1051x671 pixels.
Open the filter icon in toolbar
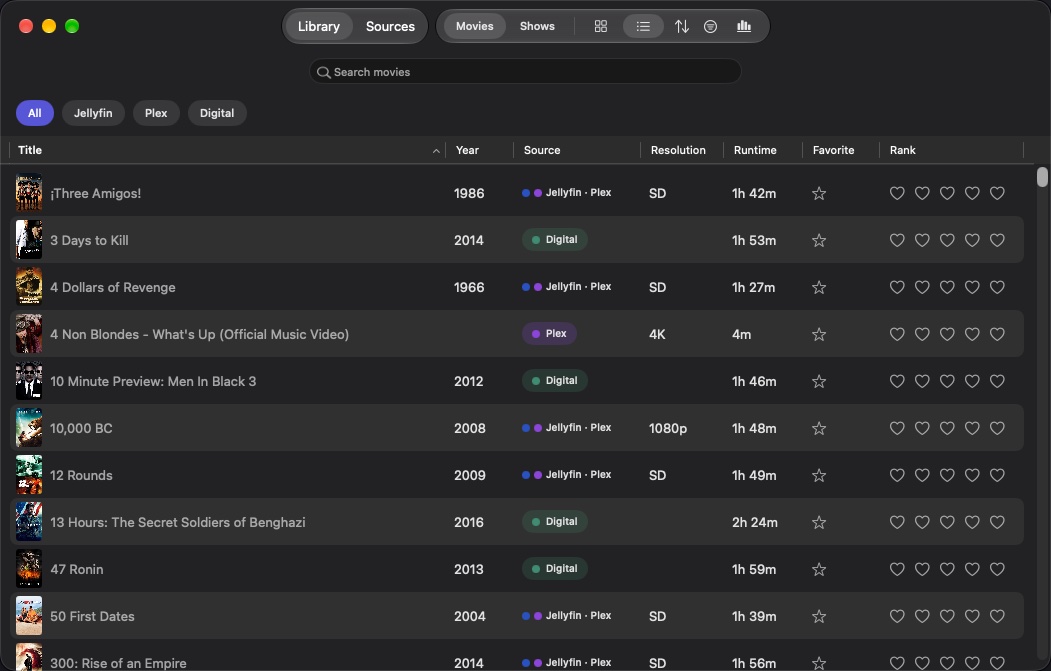point(710,26)
